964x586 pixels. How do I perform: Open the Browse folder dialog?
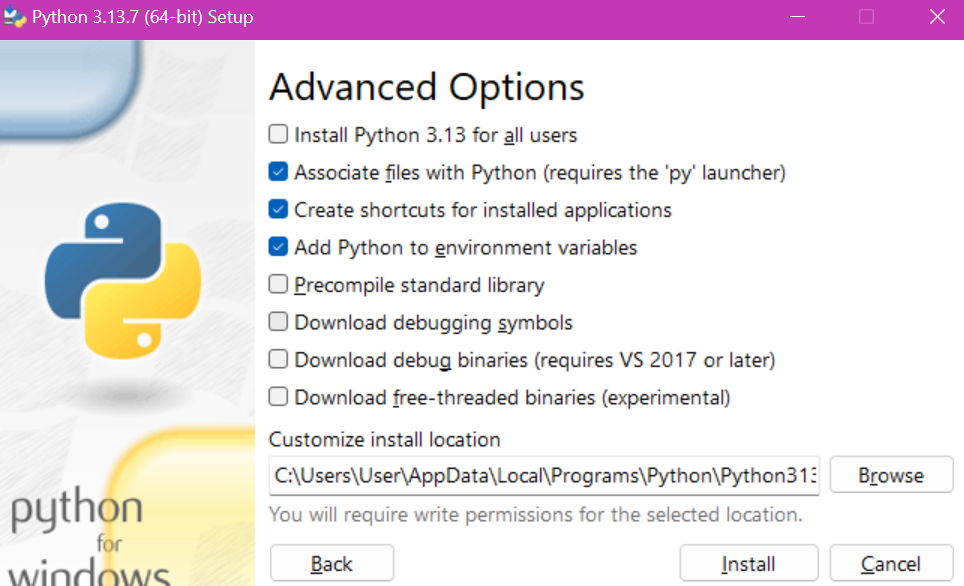click(891, 475)
